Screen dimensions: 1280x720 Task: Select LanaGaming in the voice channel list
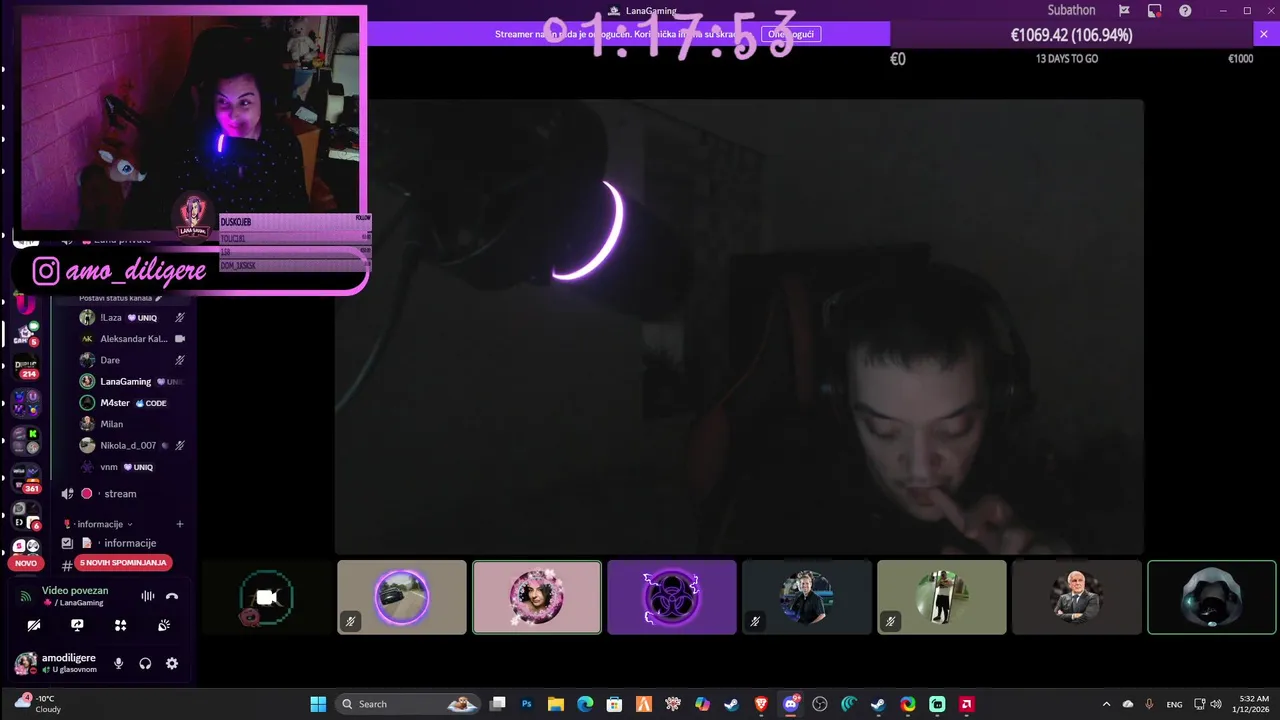tap(132, 381)
